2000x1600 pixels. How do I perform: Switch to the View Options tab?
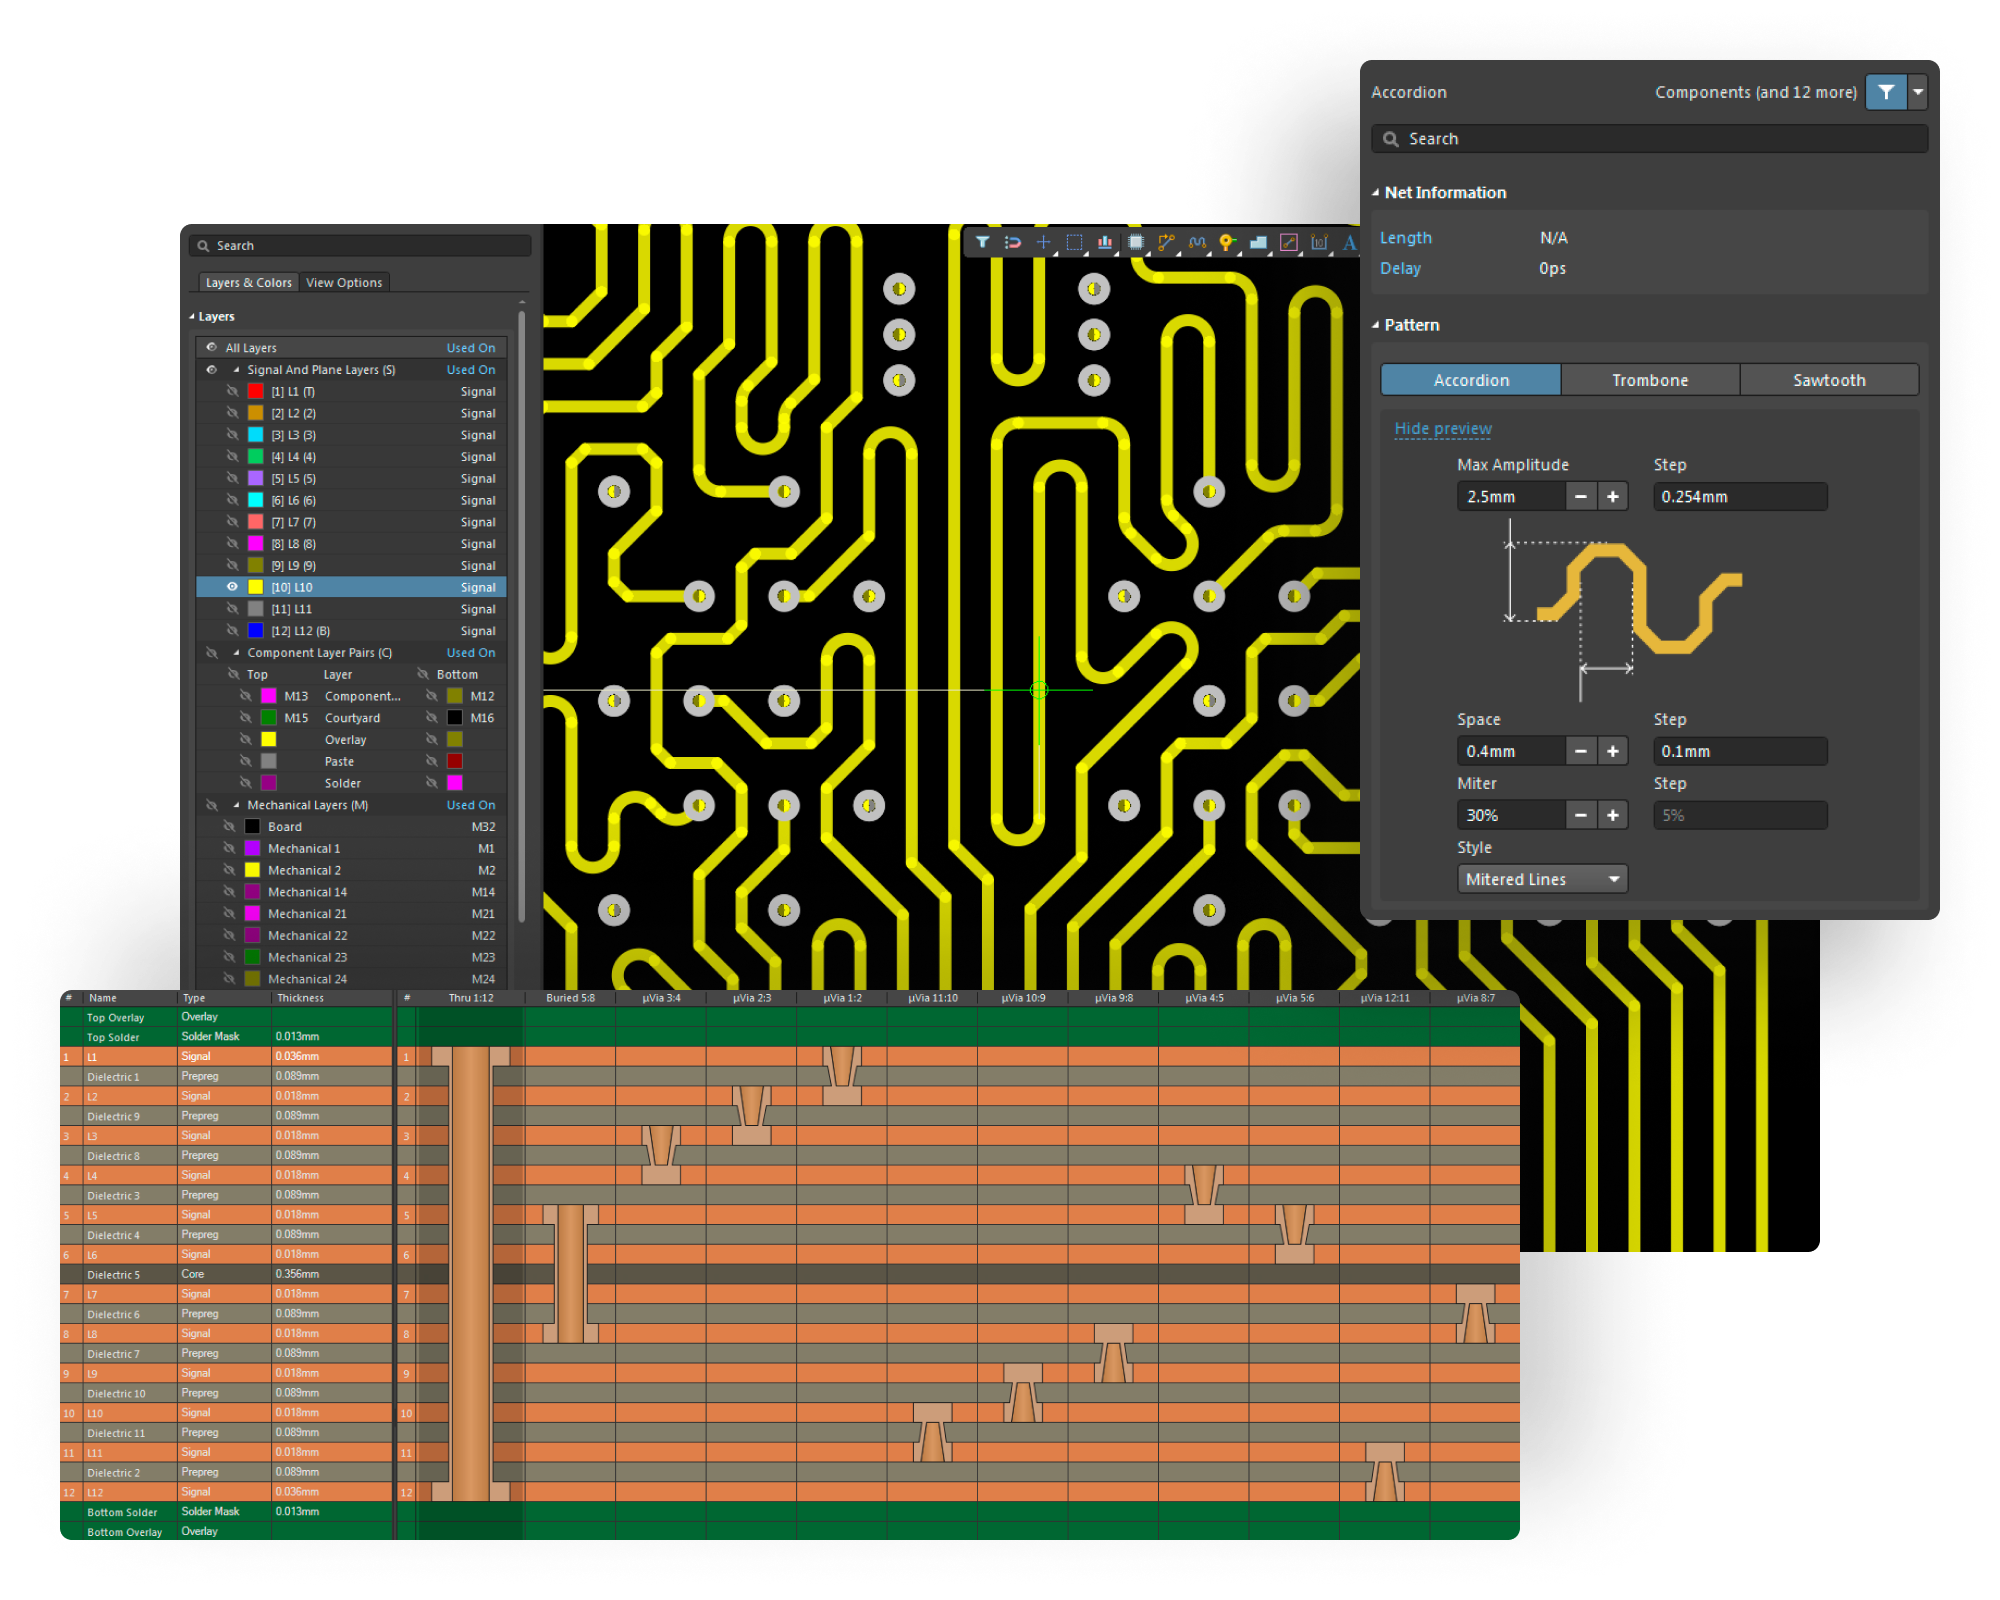pos(344,283)
